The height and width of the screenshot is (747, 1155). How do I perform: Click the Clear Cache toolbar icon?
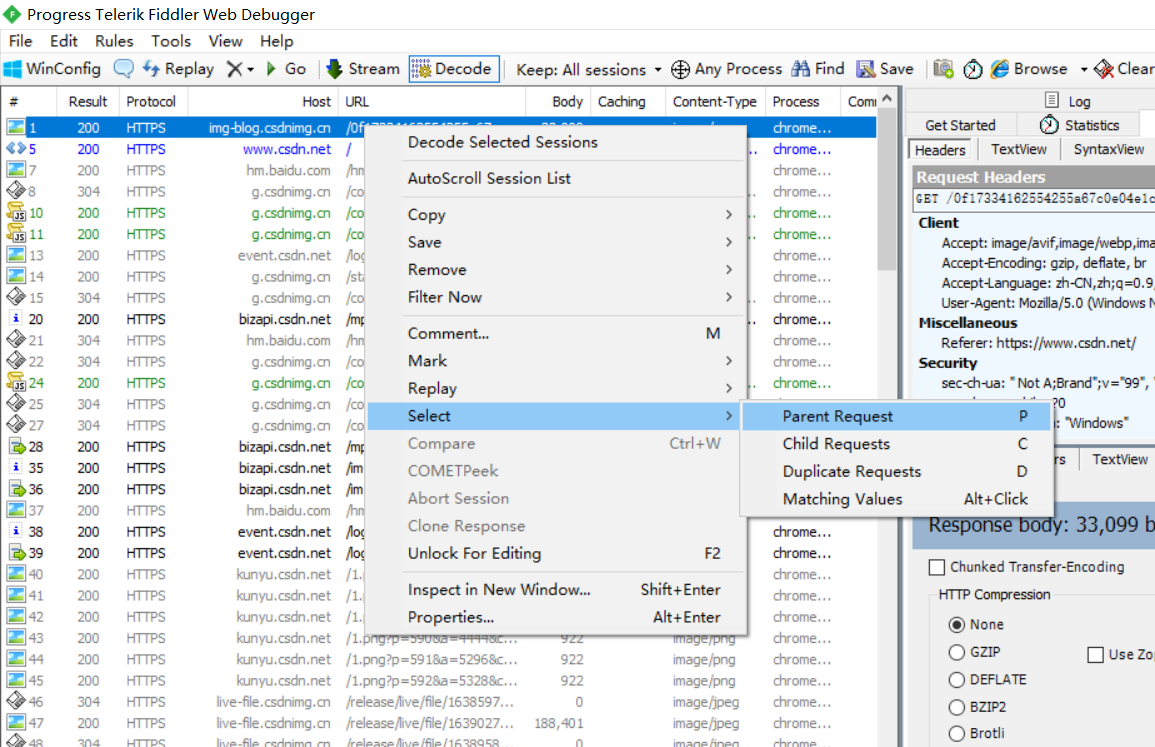click(x=1103, y=69)
